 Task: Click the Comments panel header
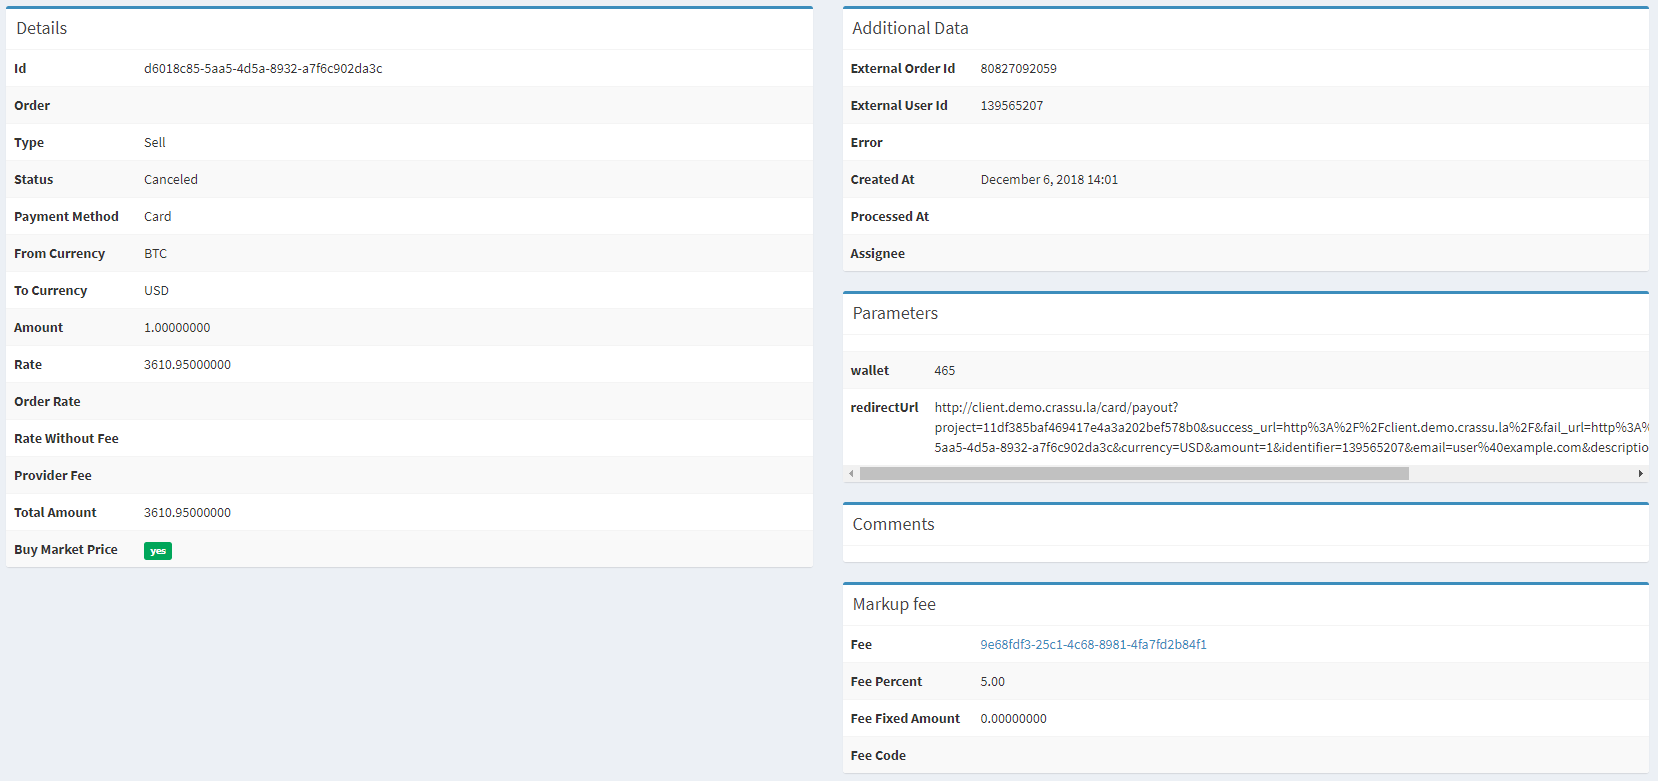click(893, 525)
